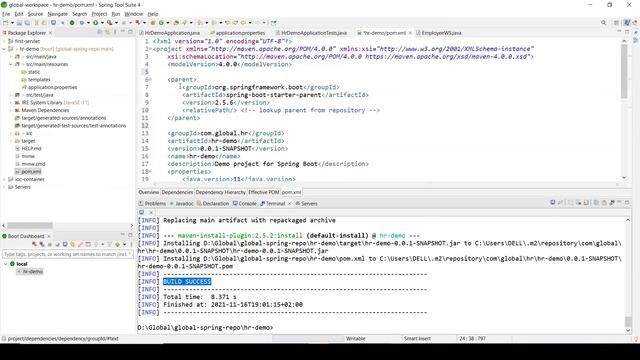Click the Save icon in toolbar
640x360 pixels.
click(x=19, y=23)
